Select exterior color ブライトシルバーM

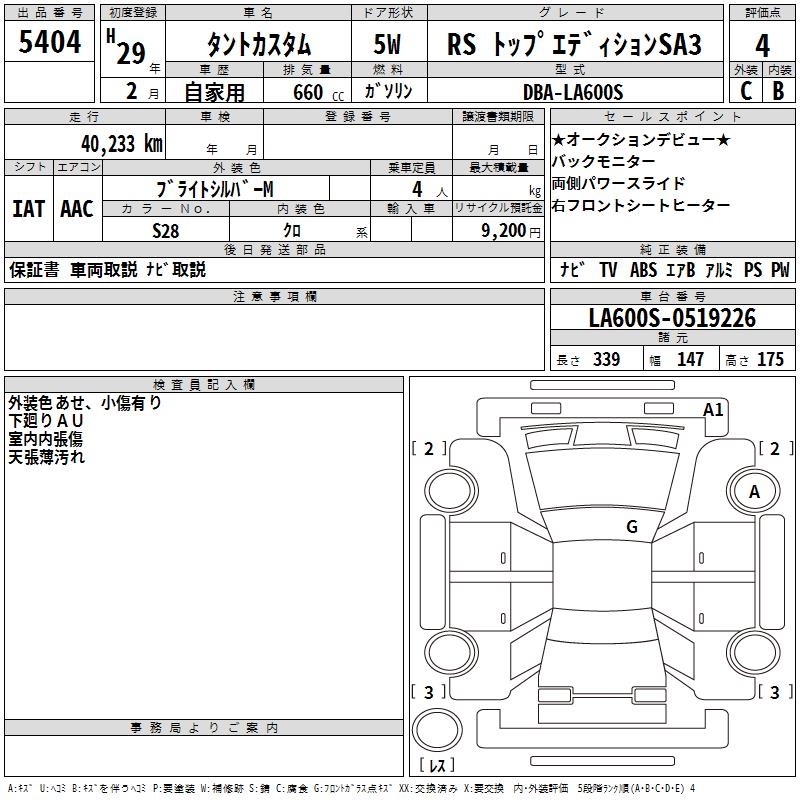tap(215, 189)
